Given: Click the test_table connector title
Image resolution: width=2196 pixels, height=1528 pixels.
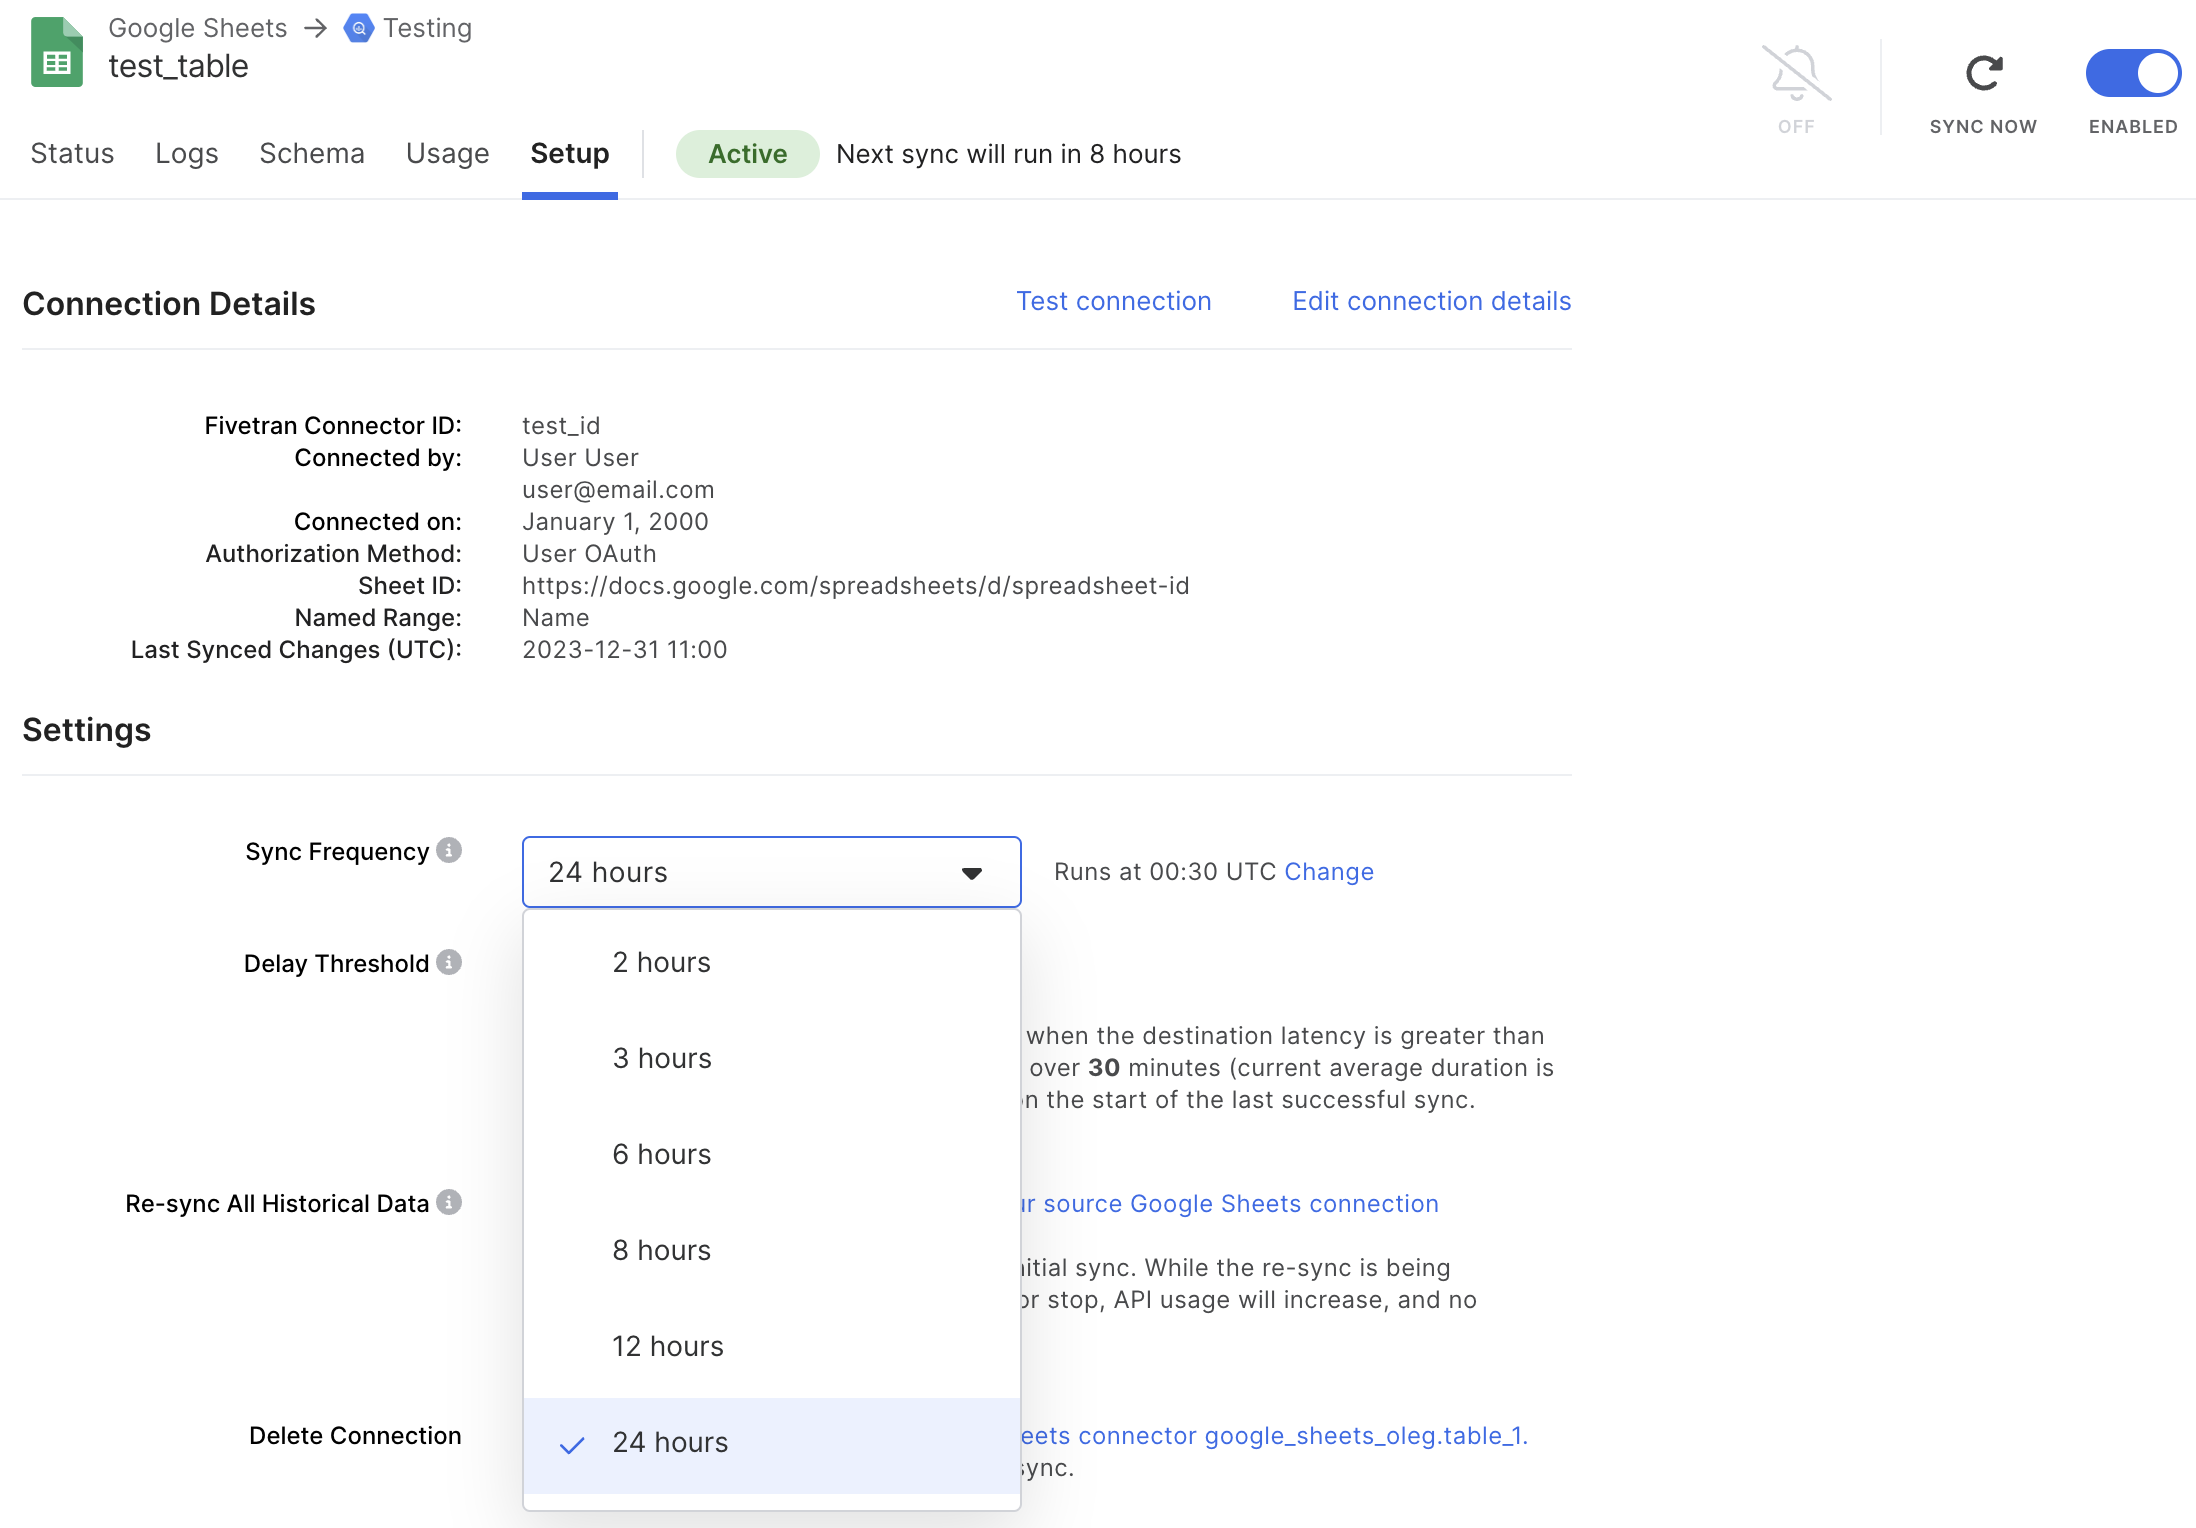Looking at the screenshot, I should [x=178, y=66].
